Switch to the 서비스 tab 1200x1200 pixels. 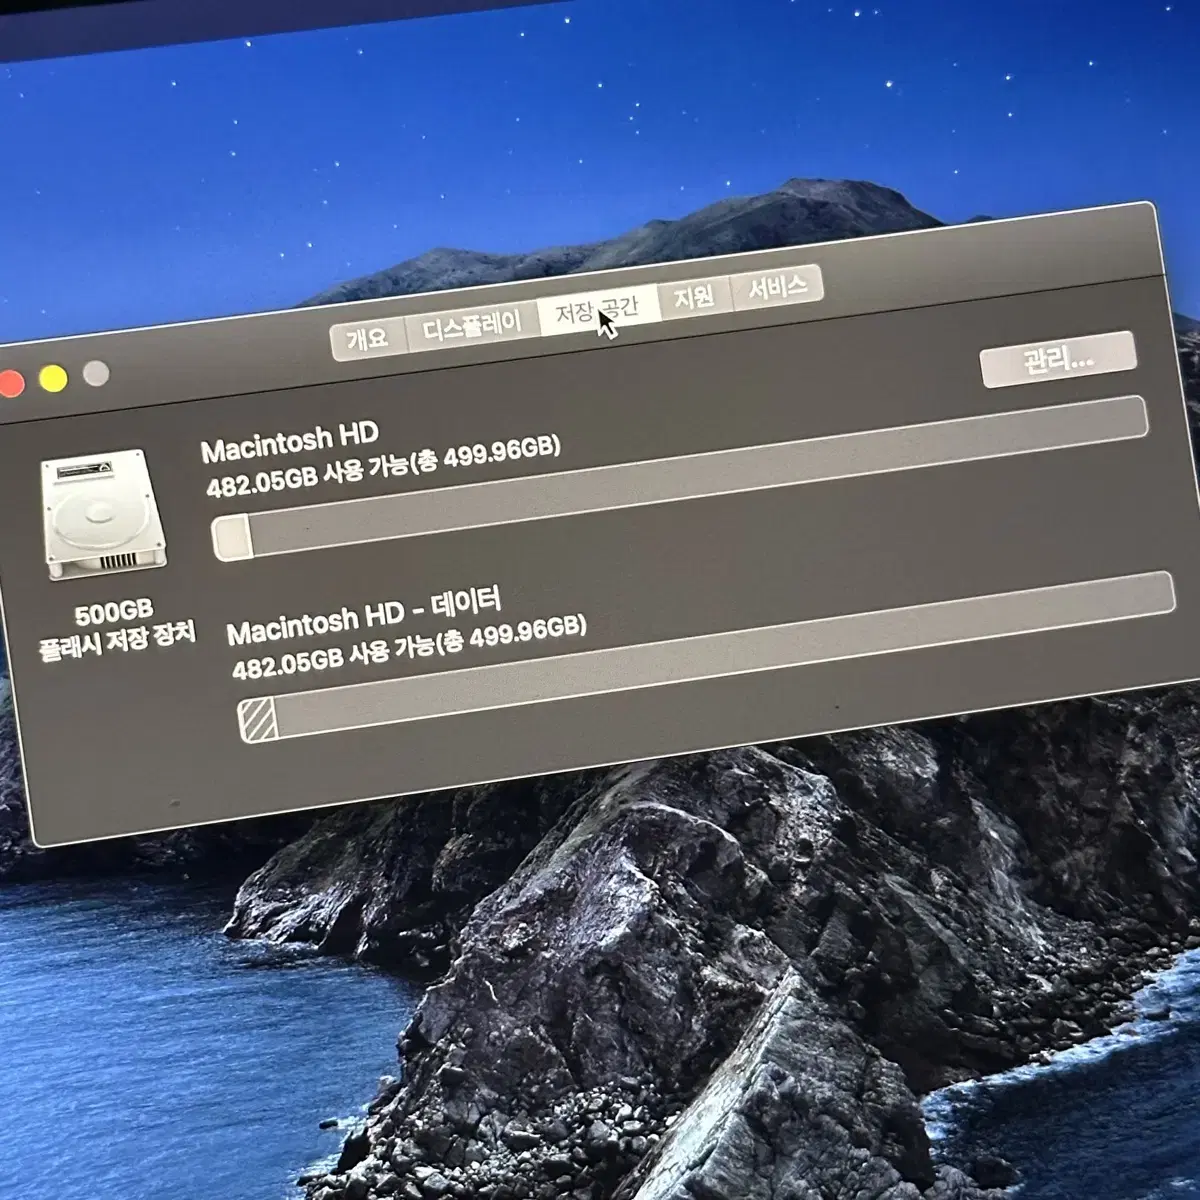[x=777, y=288]
